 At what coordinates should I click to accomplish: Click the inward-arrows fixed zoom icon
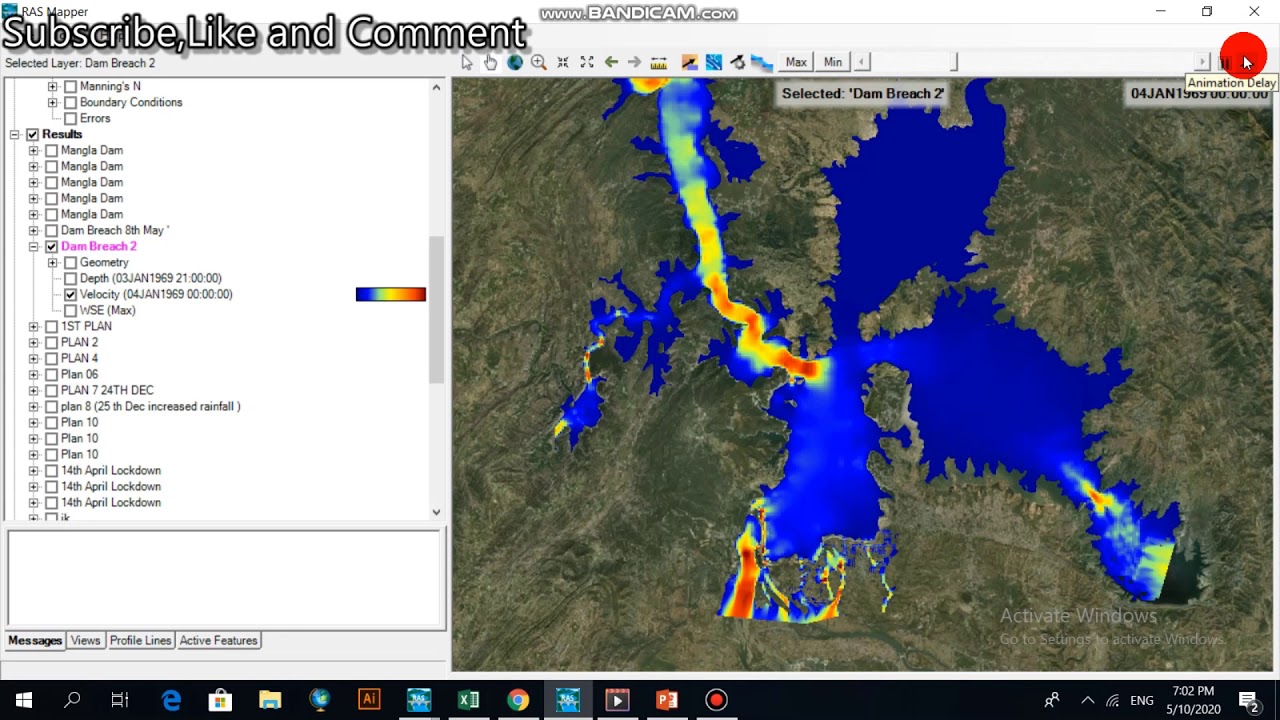click(x=563, y=62)
